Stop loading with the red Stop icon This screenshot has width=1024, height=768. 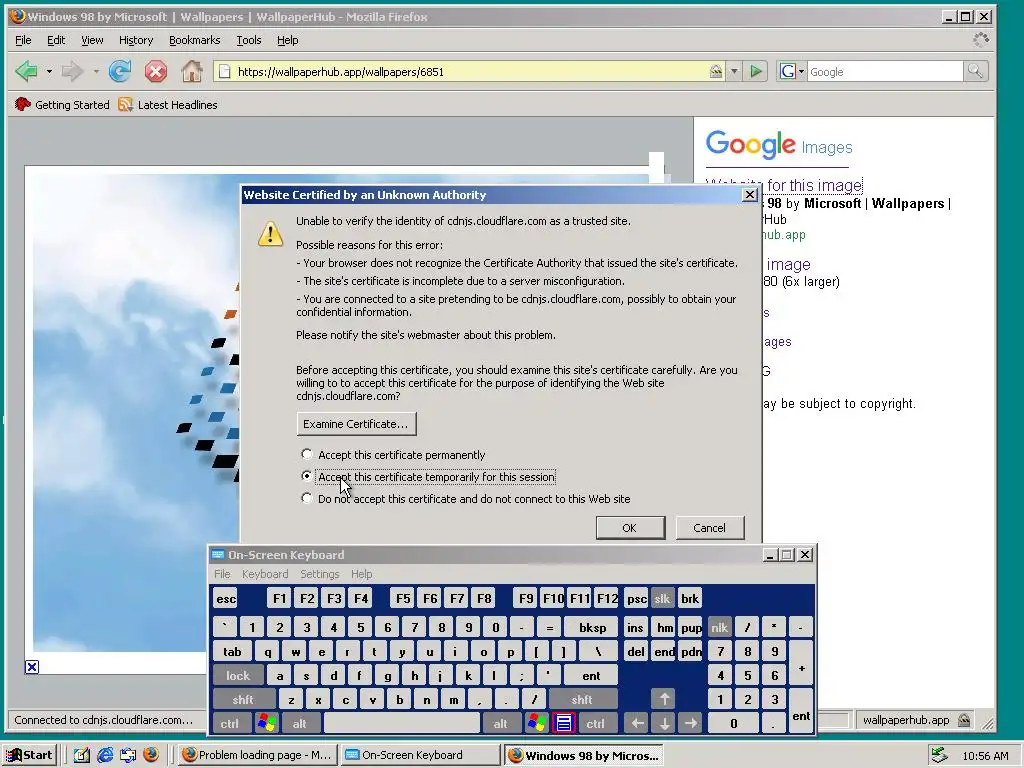155,71
